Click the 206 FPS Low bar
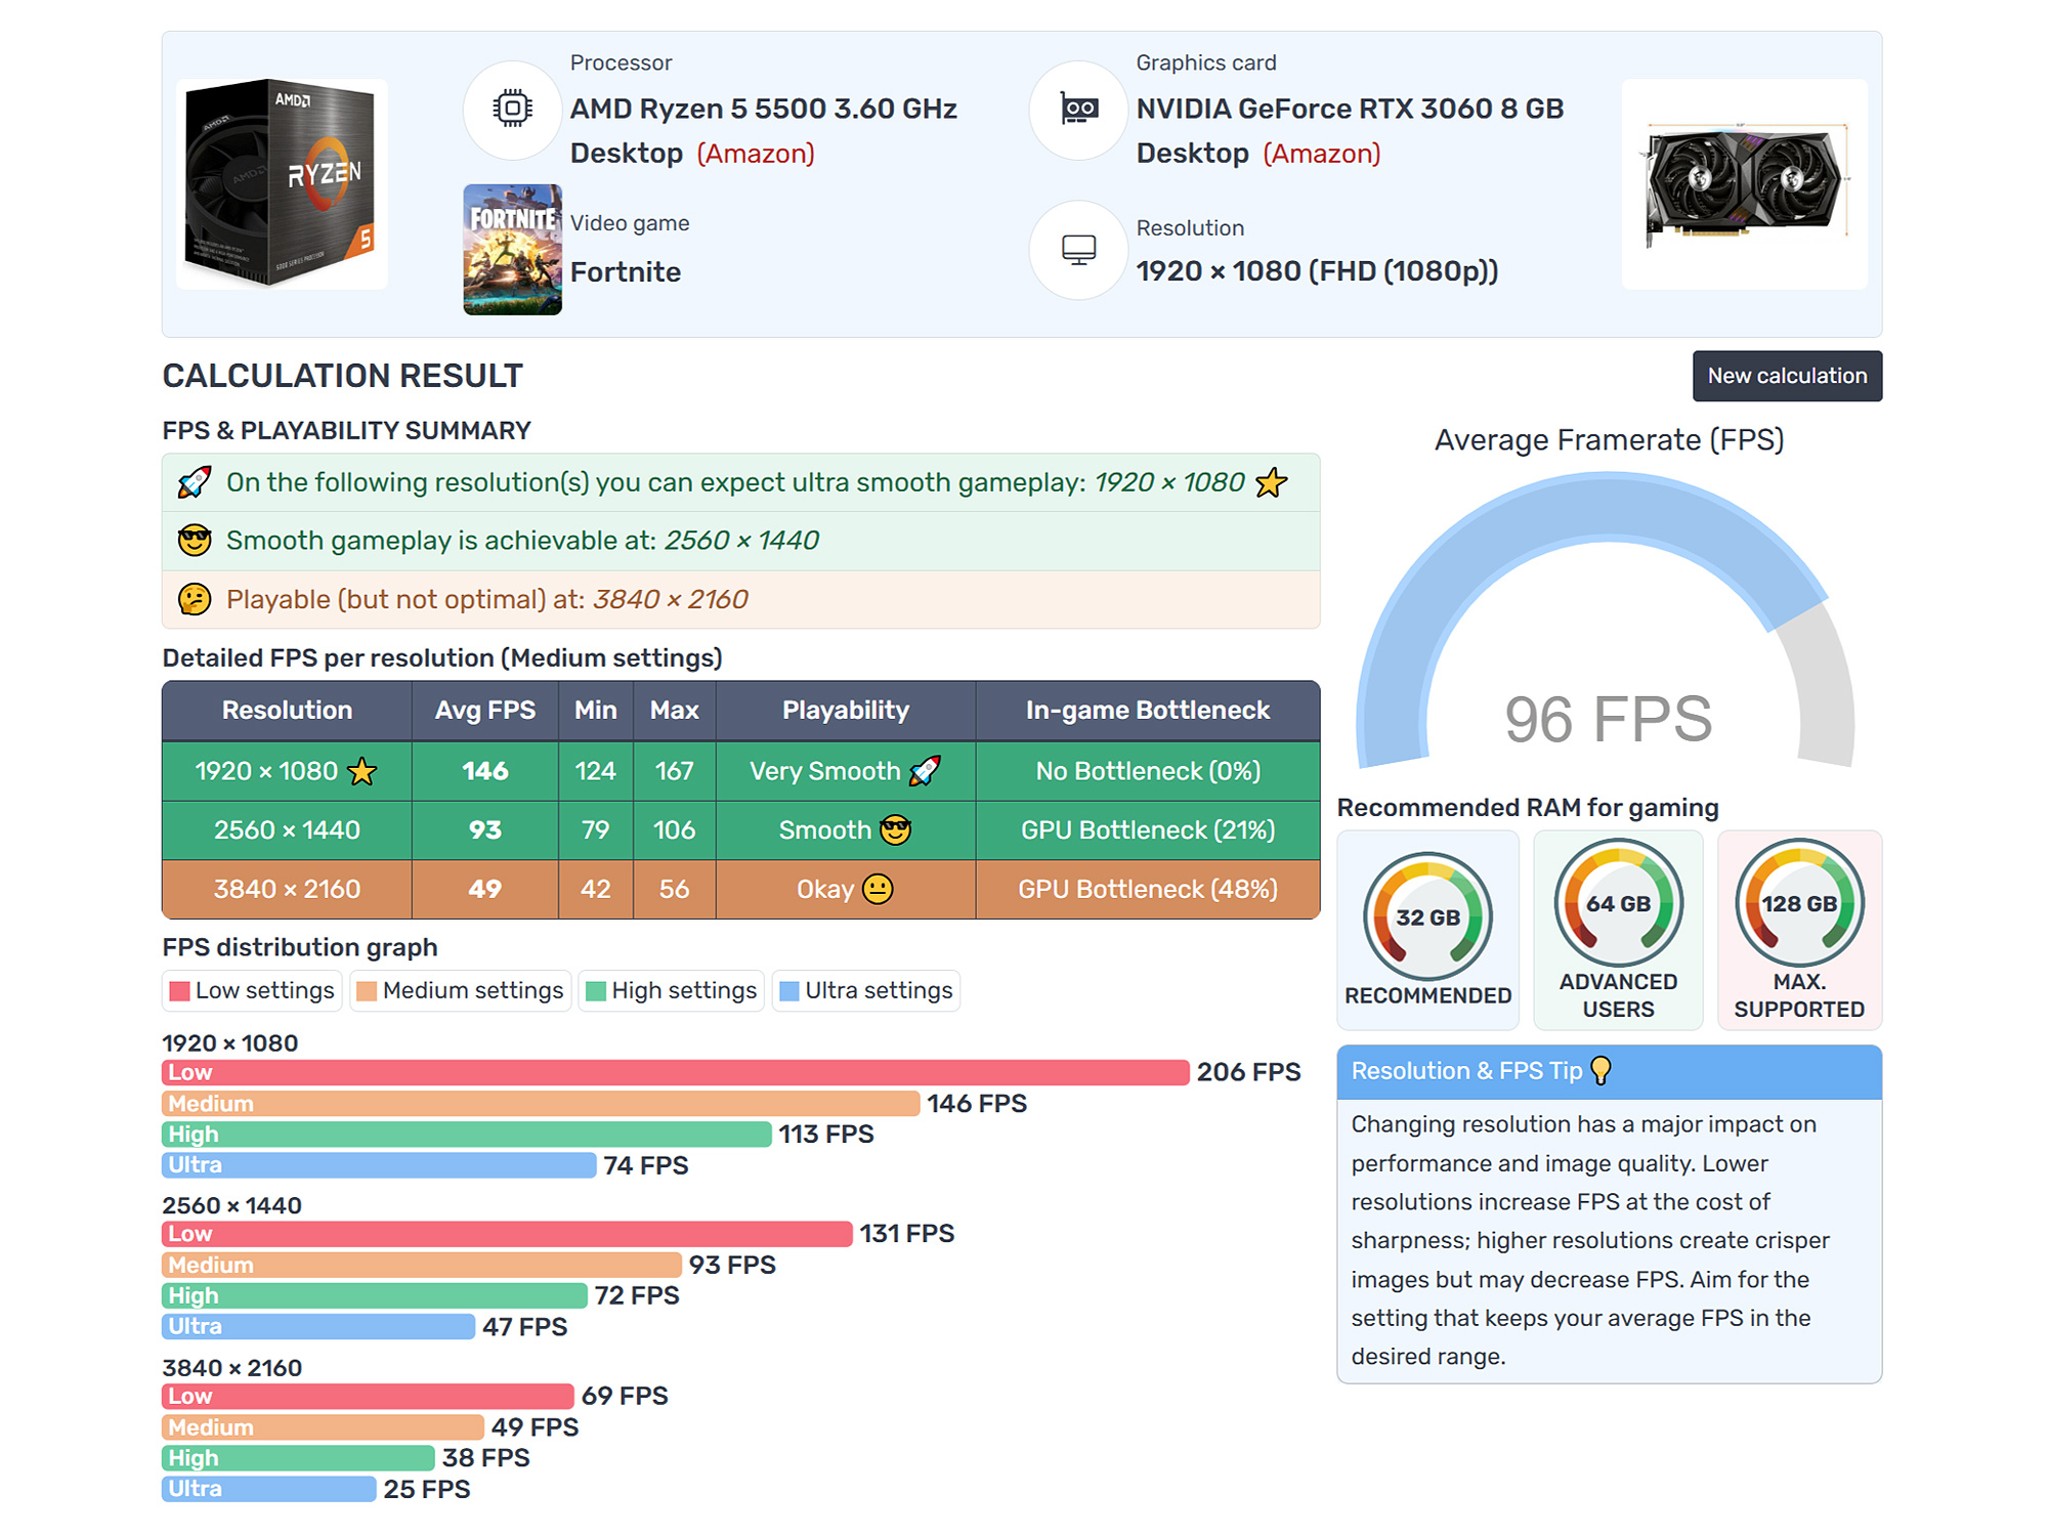The width and height of the screenshot is (2048, 1536). pos(675,1073)
